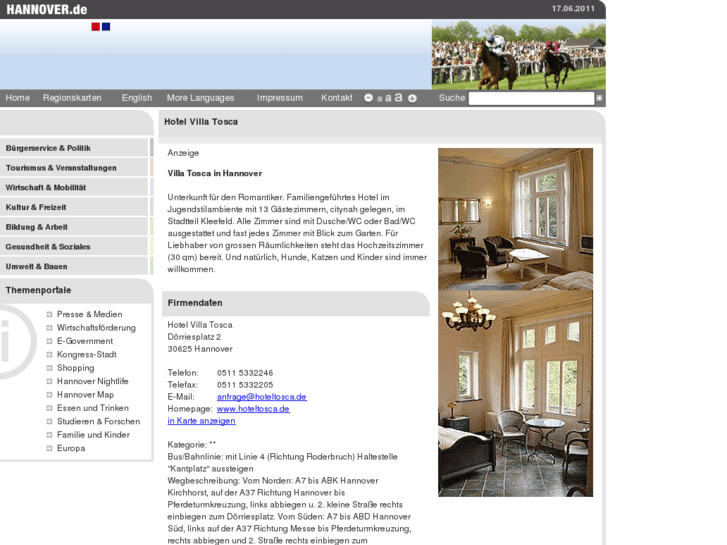Screen dimensions: 727x545
Task: Click the blue square in header logo
Action: 106,27
